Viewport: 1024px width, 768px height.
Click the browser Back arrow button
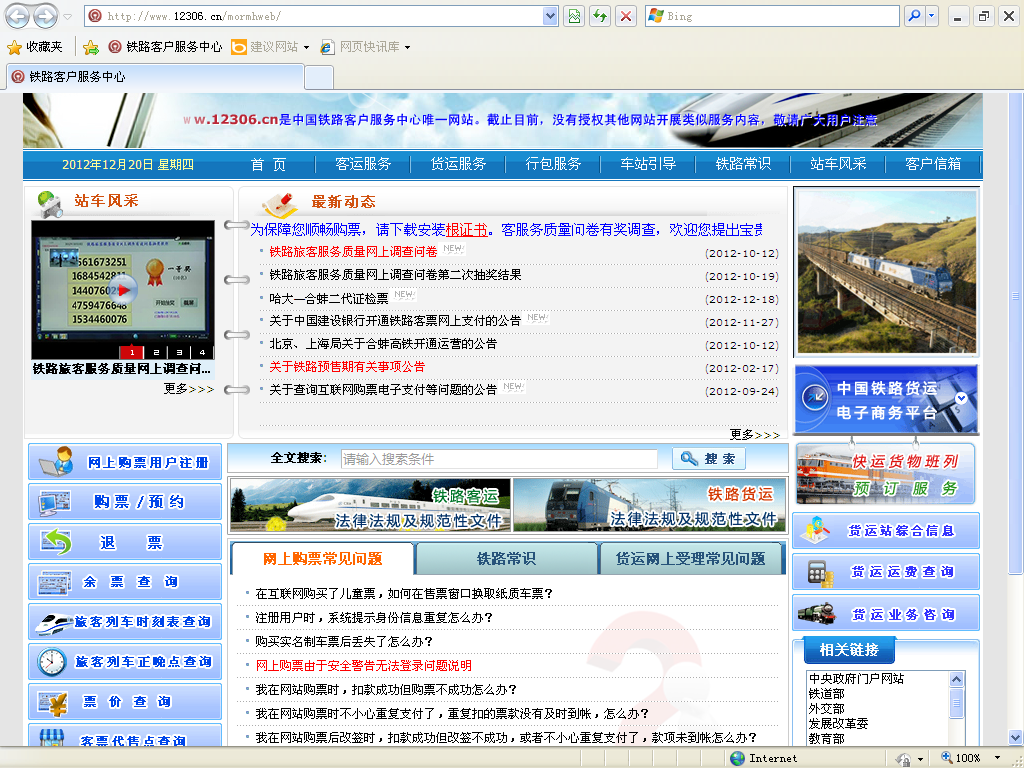(x=18, y=16)
